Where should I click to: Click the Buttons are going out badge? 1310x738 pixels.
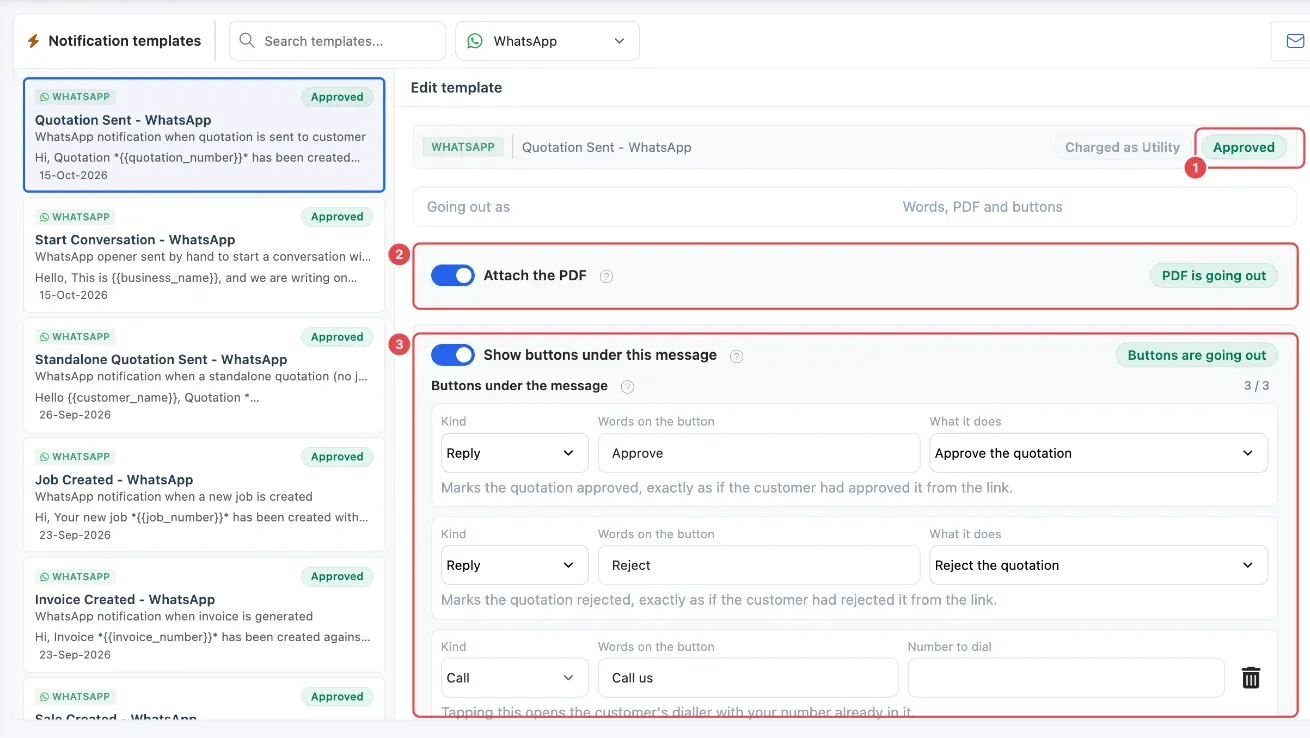[x=1197, y=355]
